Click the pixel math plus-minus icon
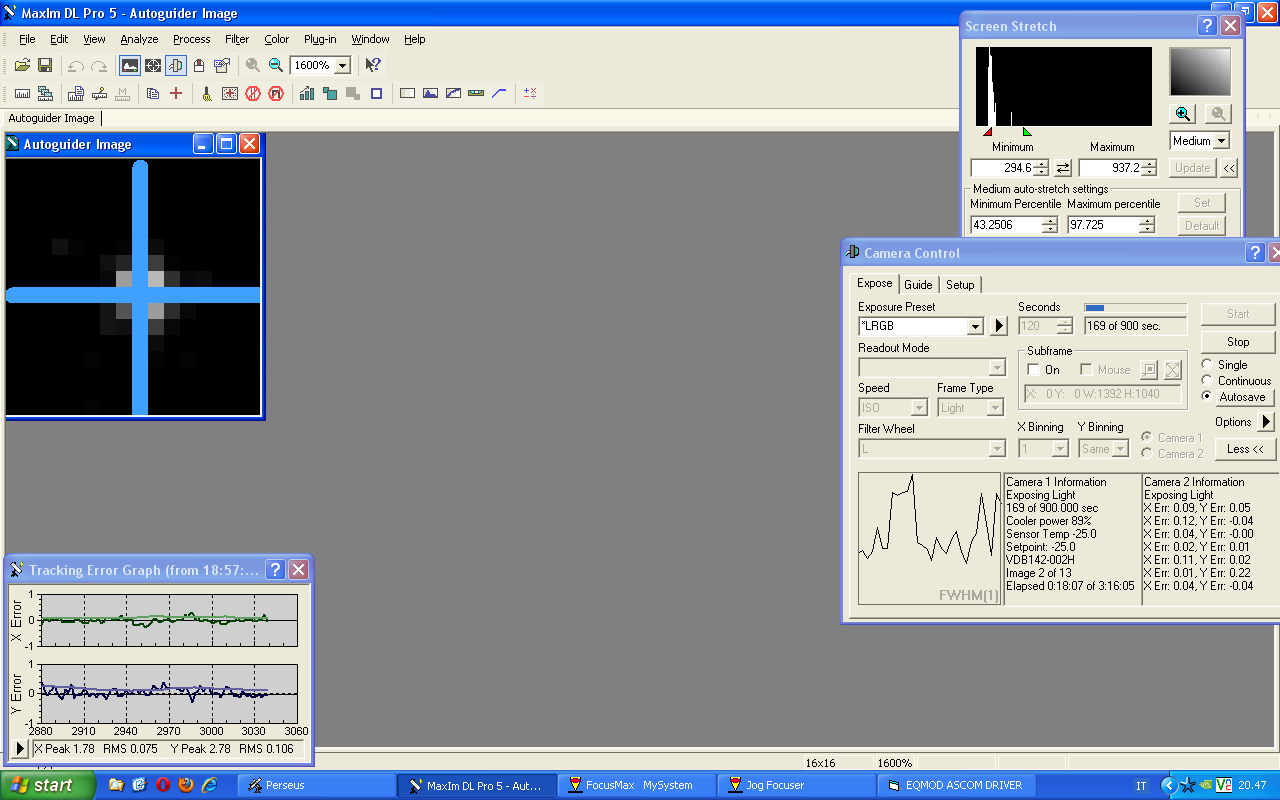Screen dimensions: 1280x800 click(530, 93)
